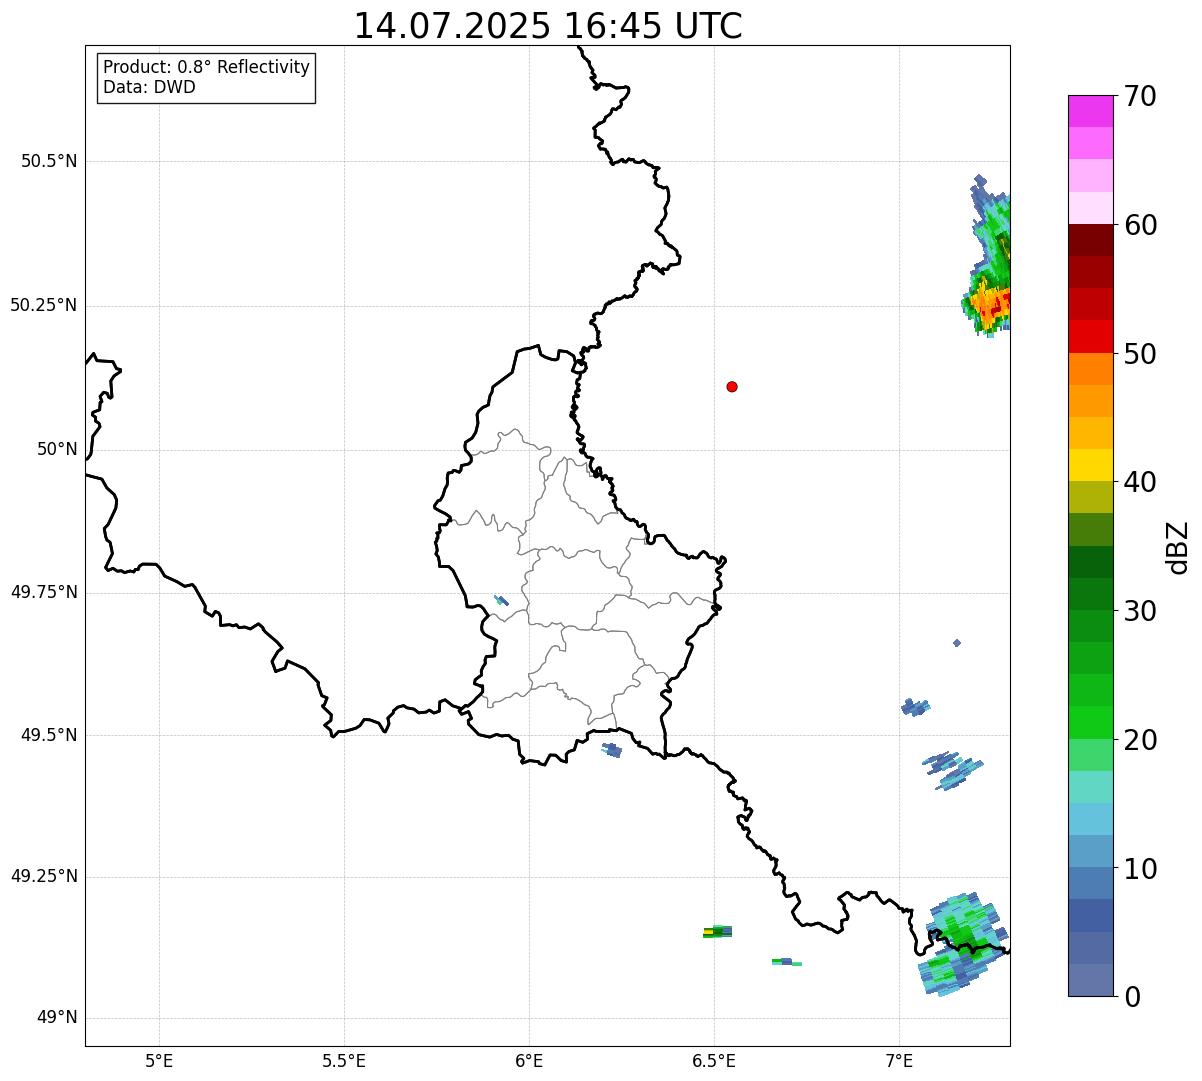Click the bright green colorbar segment above 20
1202x1081 pixels.
(1090, 722)
